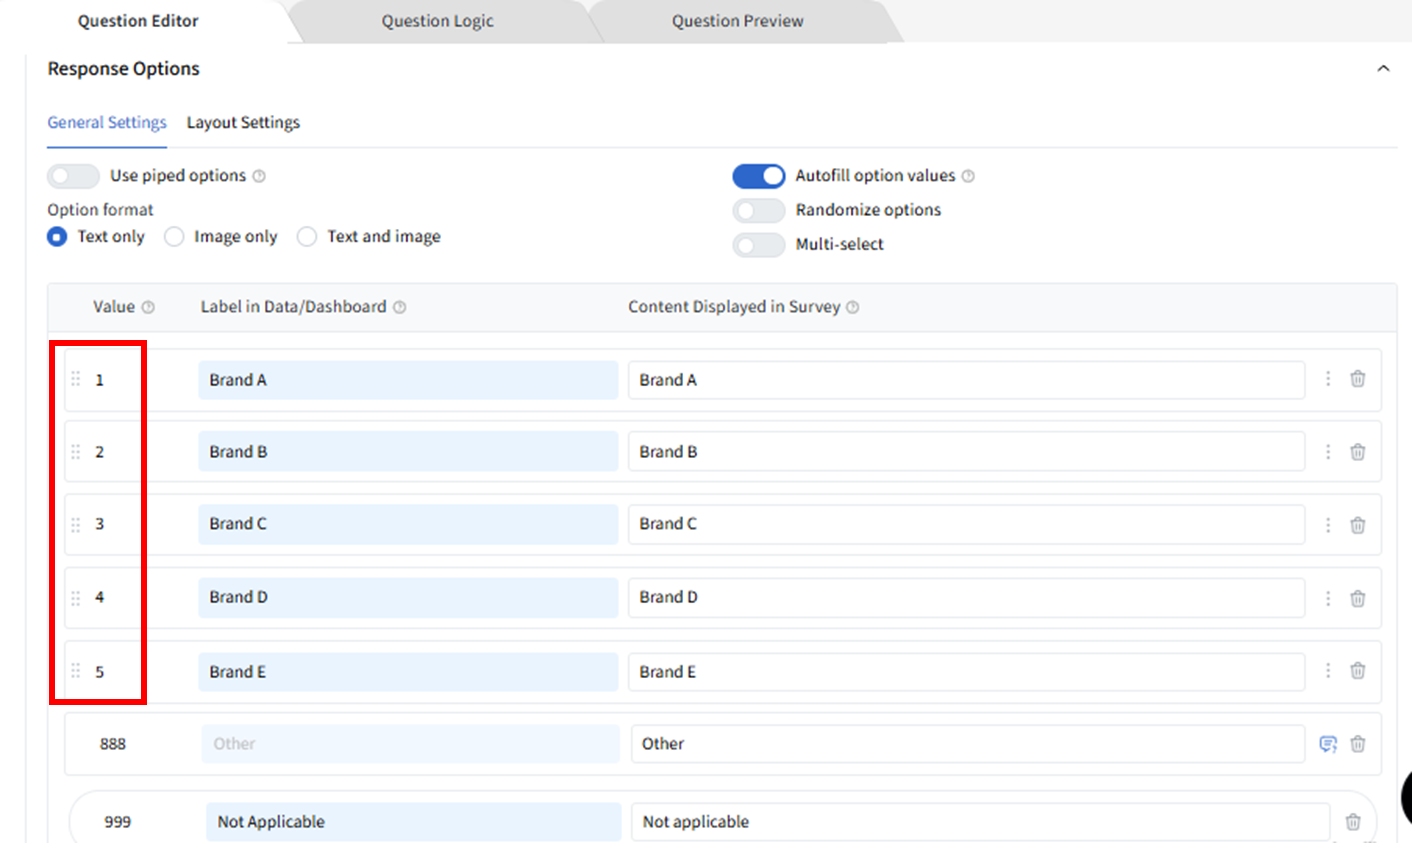Image resolution: width=1412 pixels, height=843 pixels.
Task: Collapse the Response Options section
Action: point(1383,69)
